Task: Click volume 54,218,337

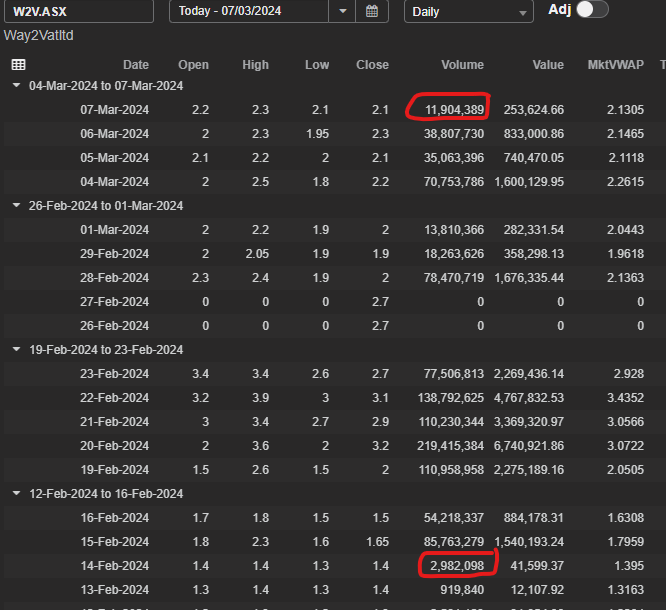Action: (x=454, y=518)
